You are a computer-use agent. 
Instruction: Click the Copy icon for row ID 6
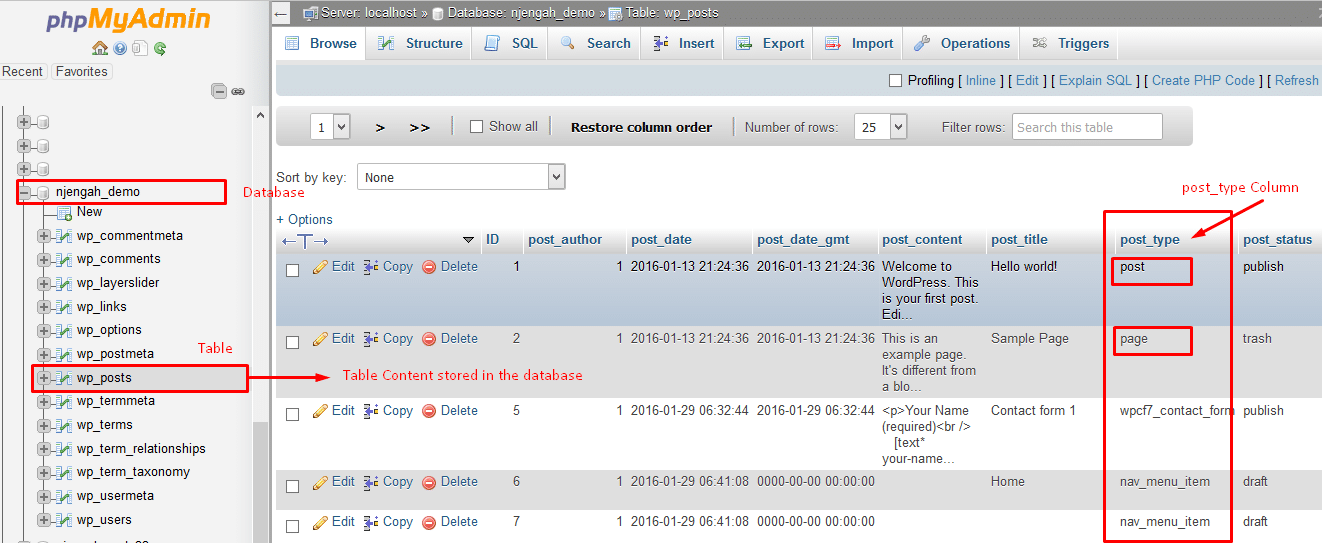tap(371, 482)
